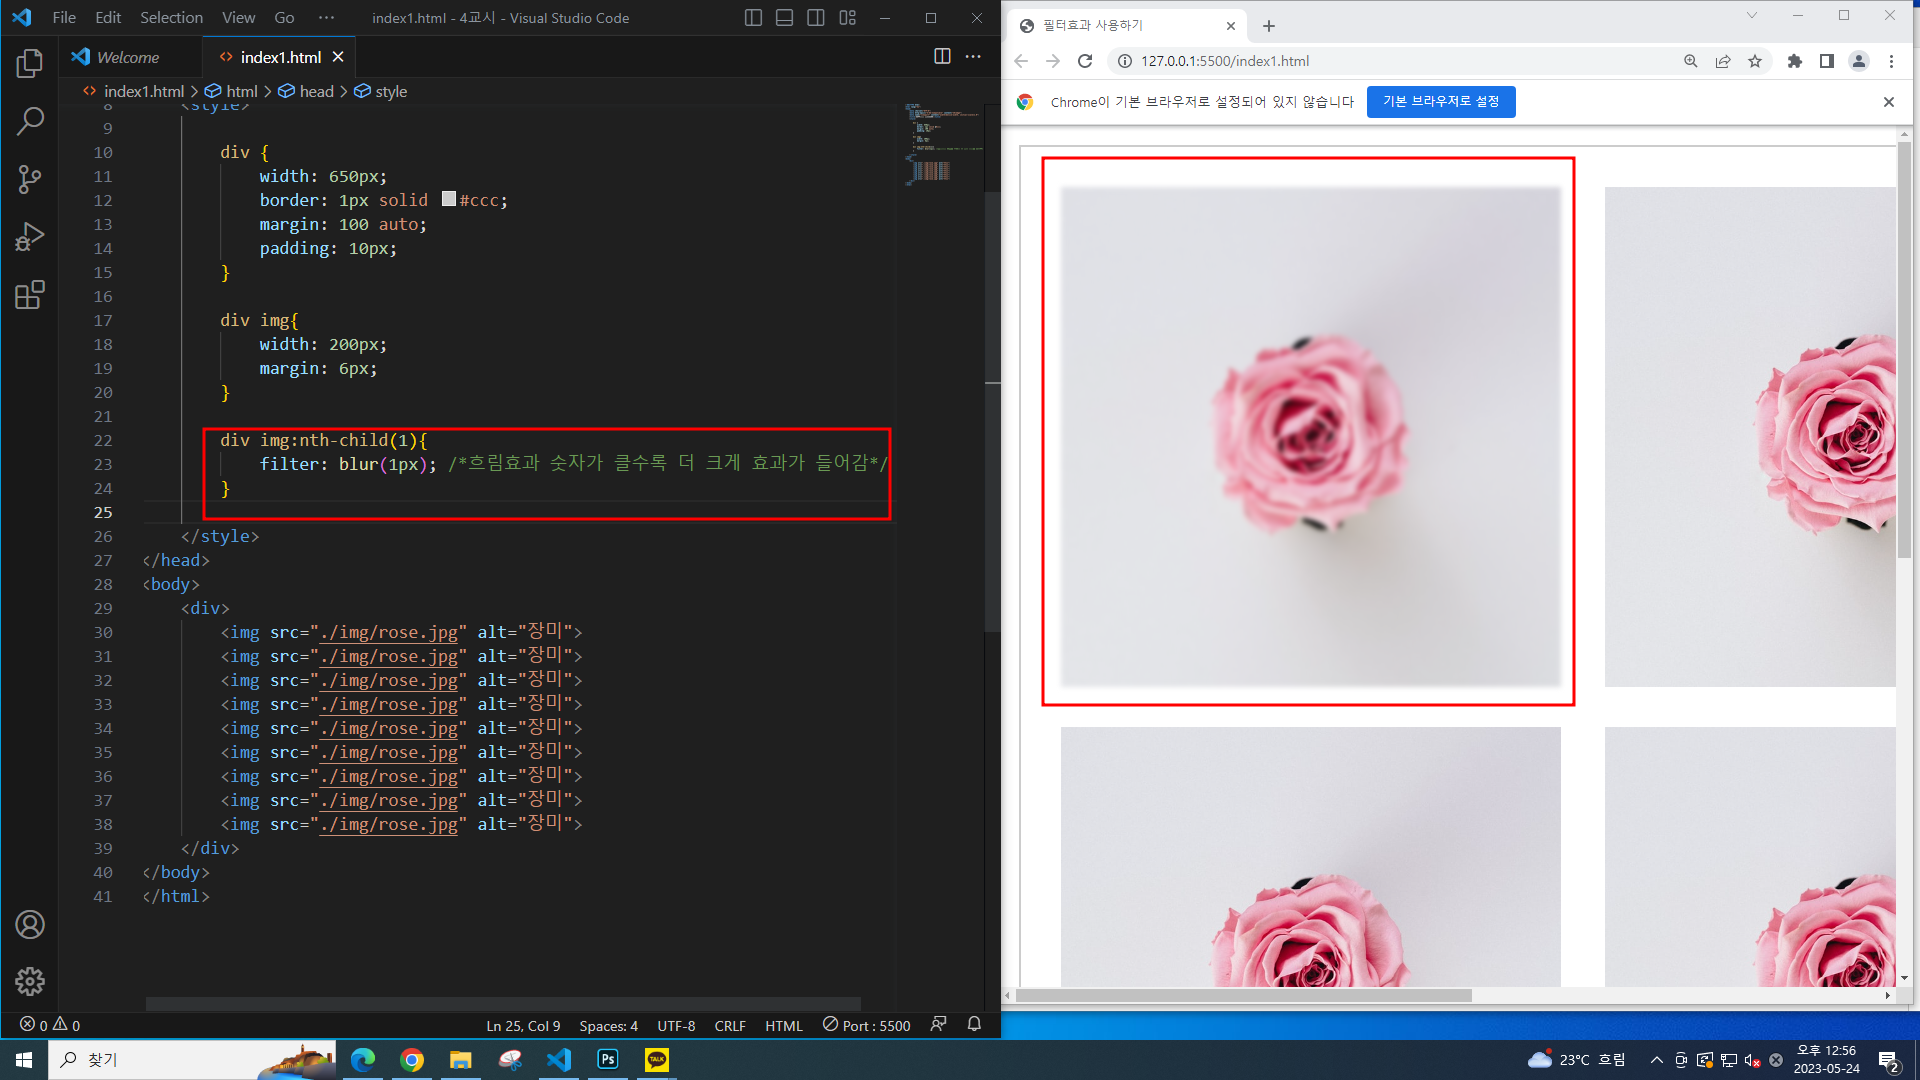The height and width of the screenshot is (1080, 1920).
Task: Switch to the Welcome tab
Action: (x=127, y=57)
